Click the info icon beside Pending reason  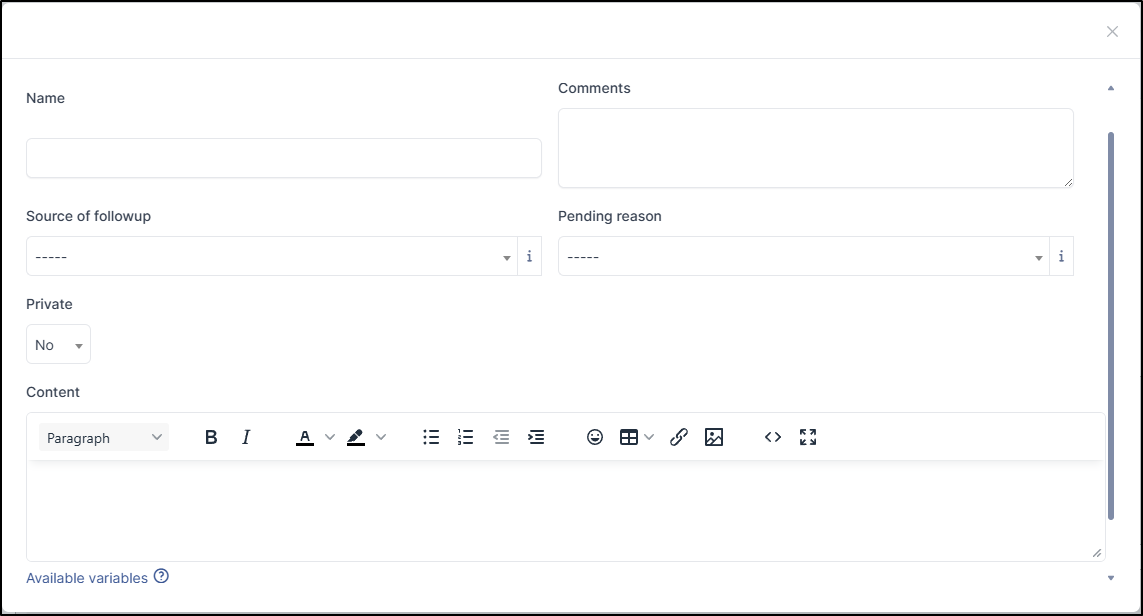pyautogui.click(x=1061, y=257)
